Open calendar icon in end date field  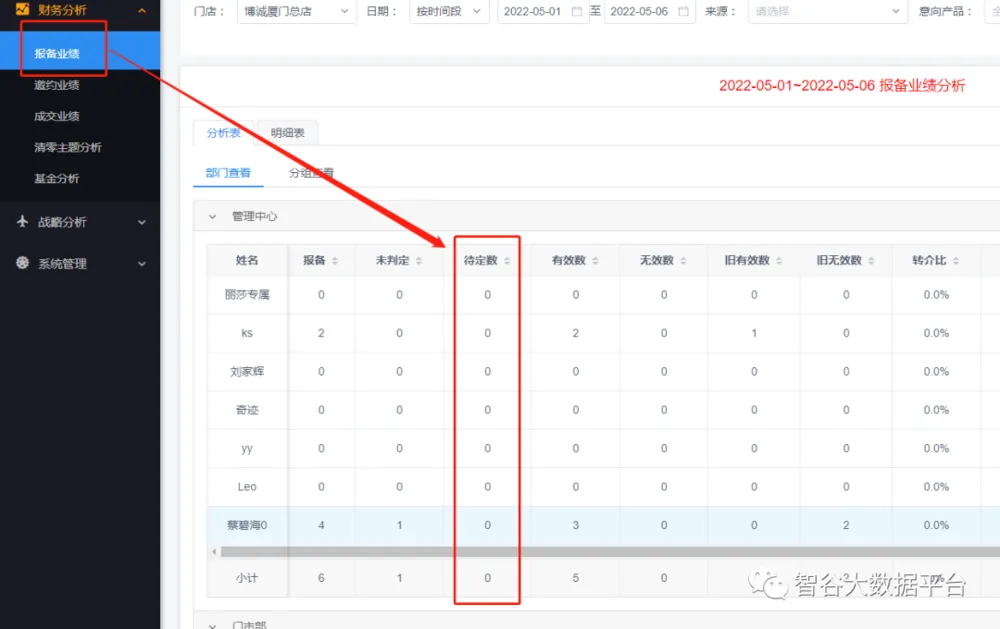(683, 12)
